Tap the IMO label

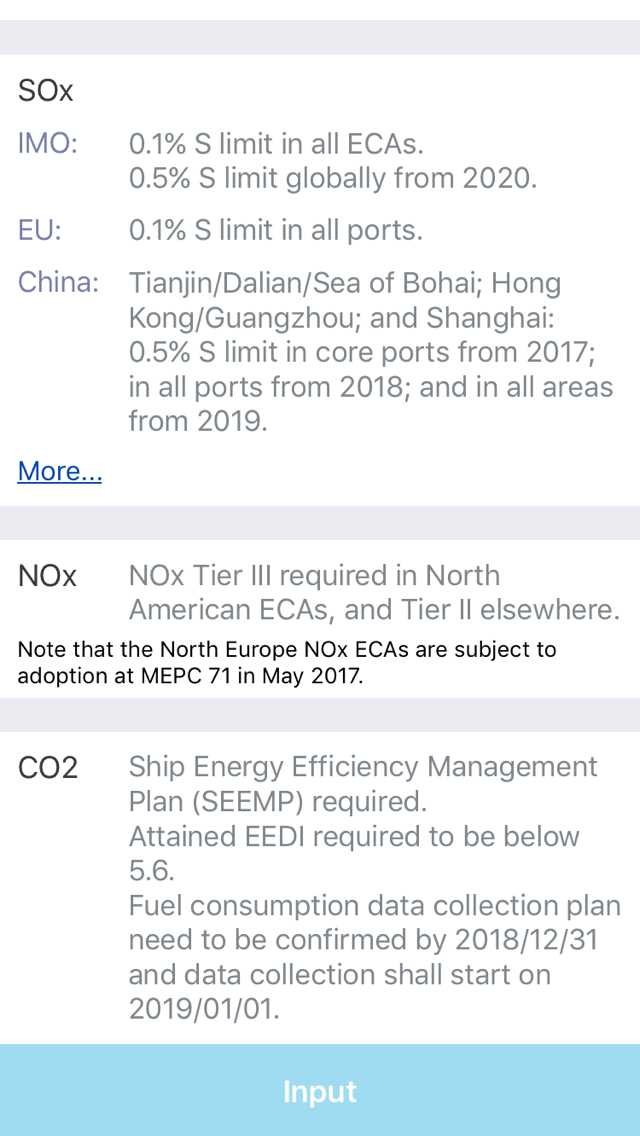48,143
